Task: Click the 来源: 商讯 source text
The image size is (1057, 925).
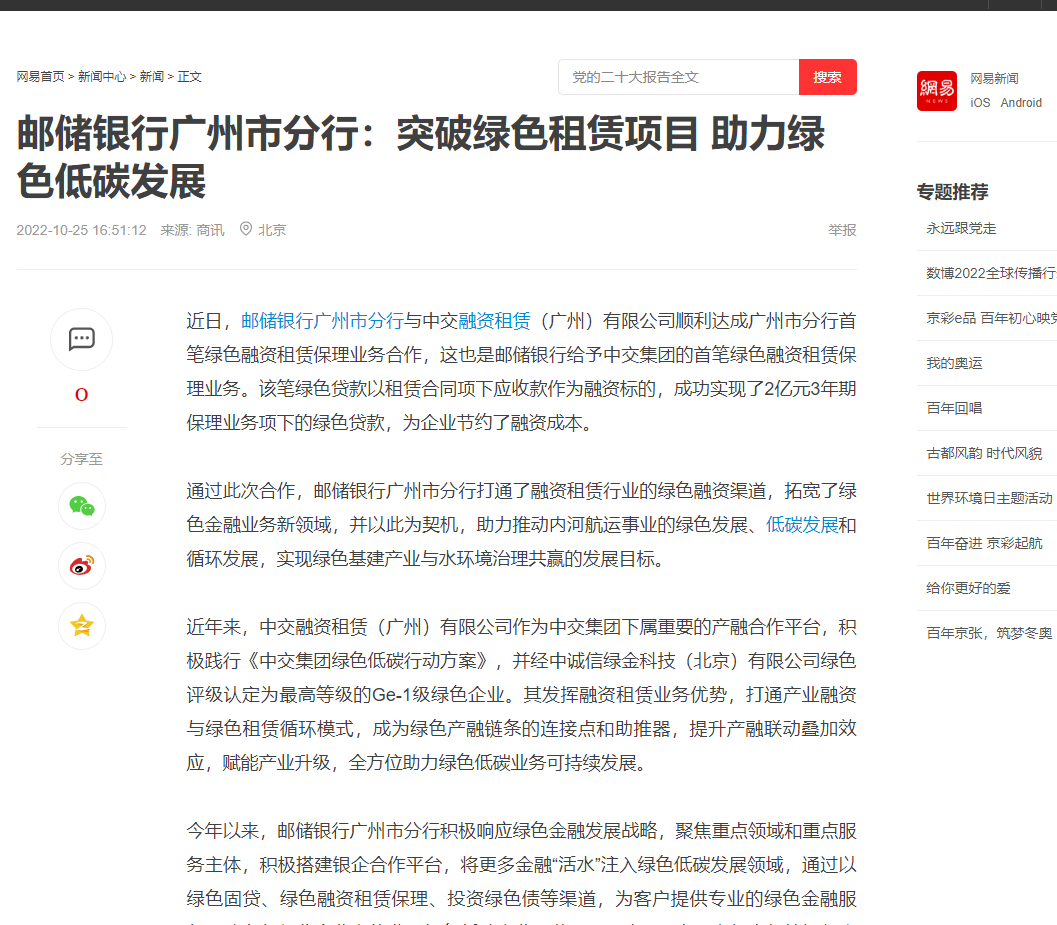Action: 192,230
